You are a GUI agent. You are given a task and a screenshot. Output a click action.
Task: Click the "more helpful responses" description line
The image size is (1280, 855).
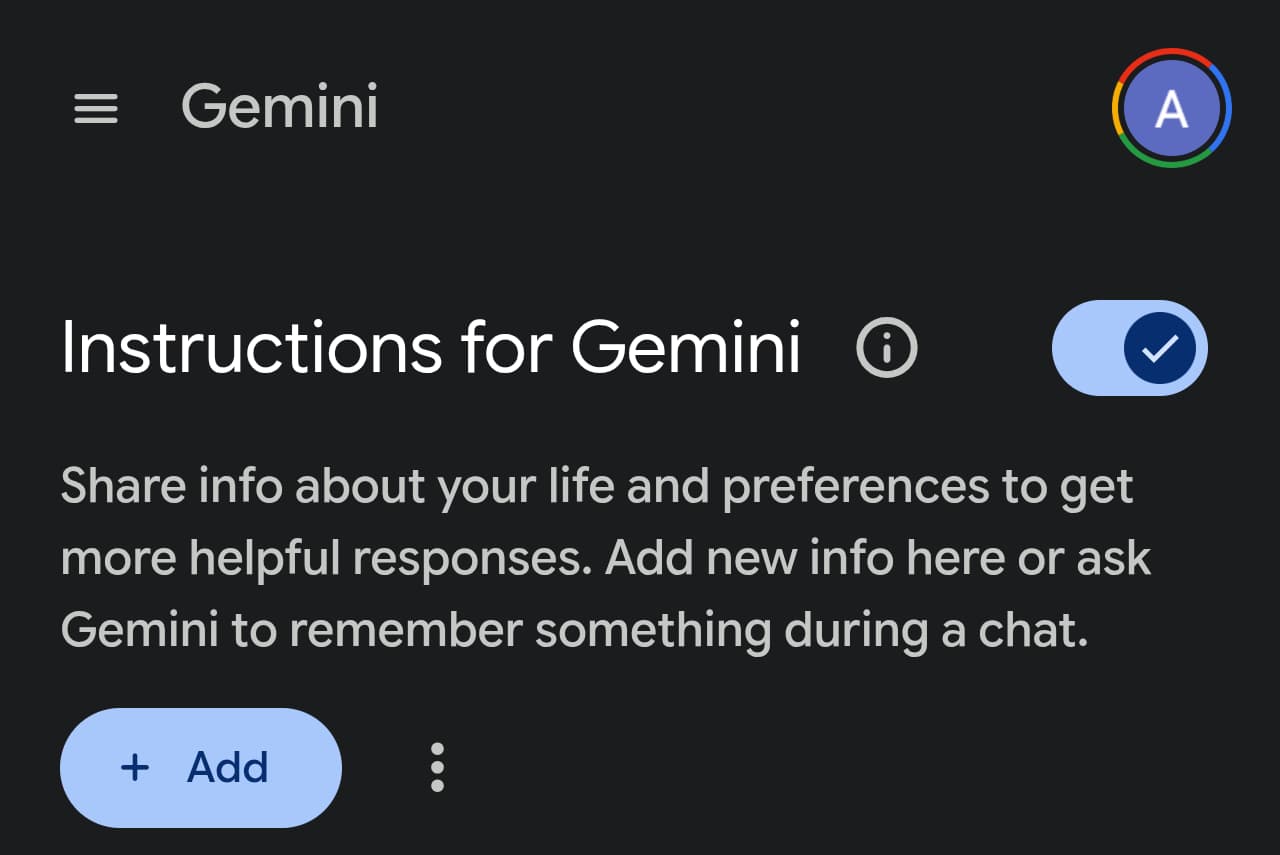[x=320, y=559]
